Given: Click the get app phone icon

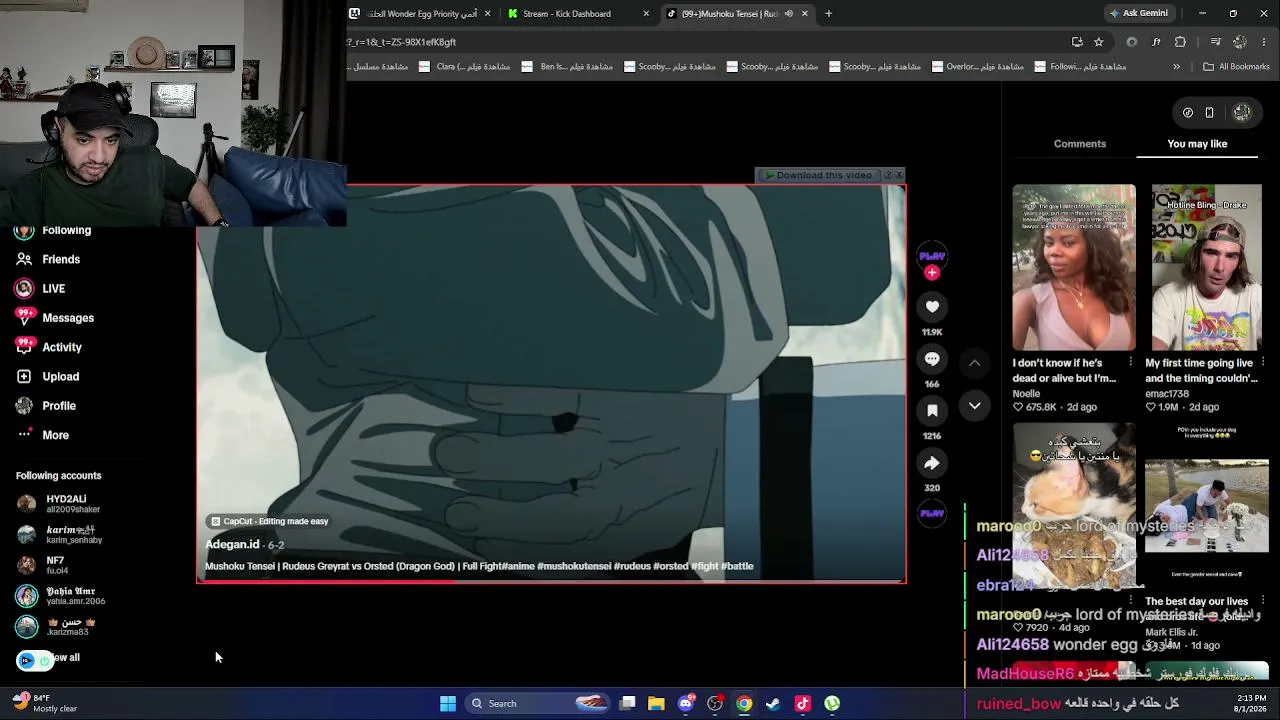Looking at the screenshot, I should (x=1209, y=113).
